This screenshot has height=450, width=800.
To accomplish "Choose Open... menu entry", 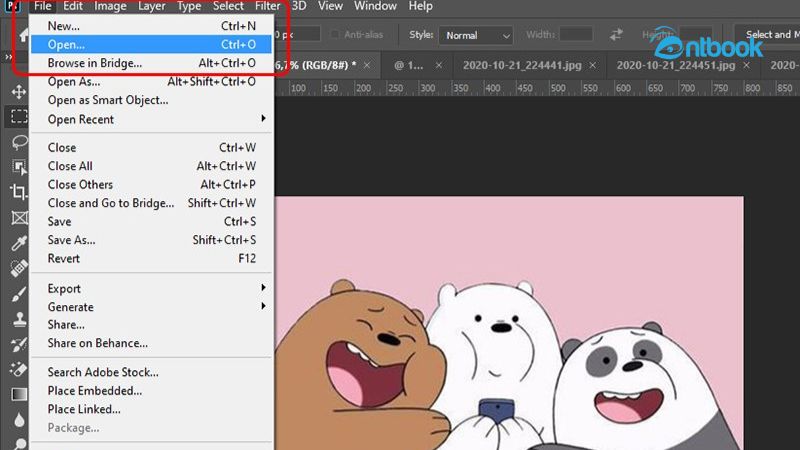I will pos(152,44).
